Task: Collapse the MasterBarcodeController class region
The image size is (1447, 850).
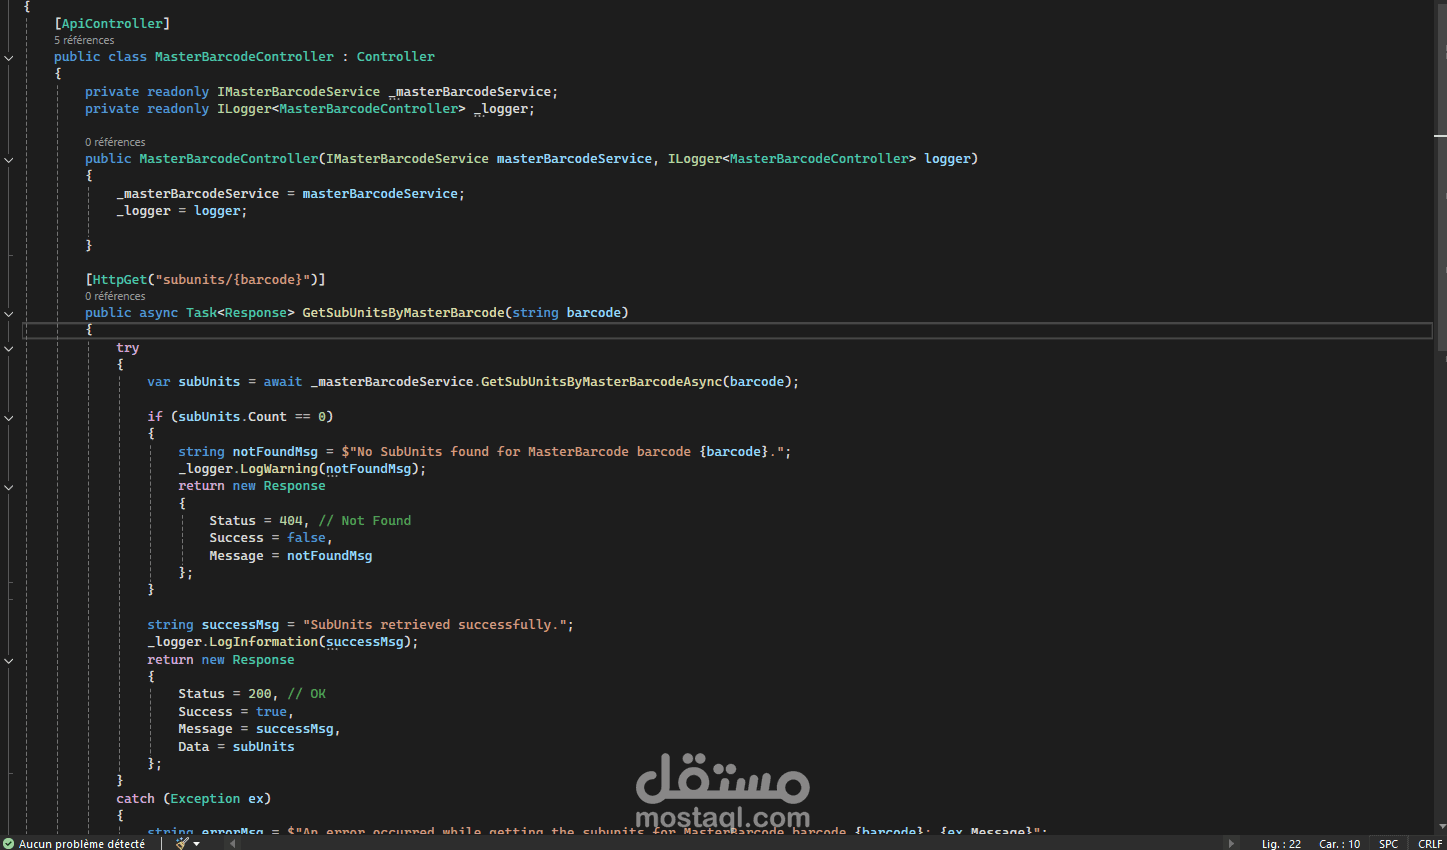Action: click(9, 56)
